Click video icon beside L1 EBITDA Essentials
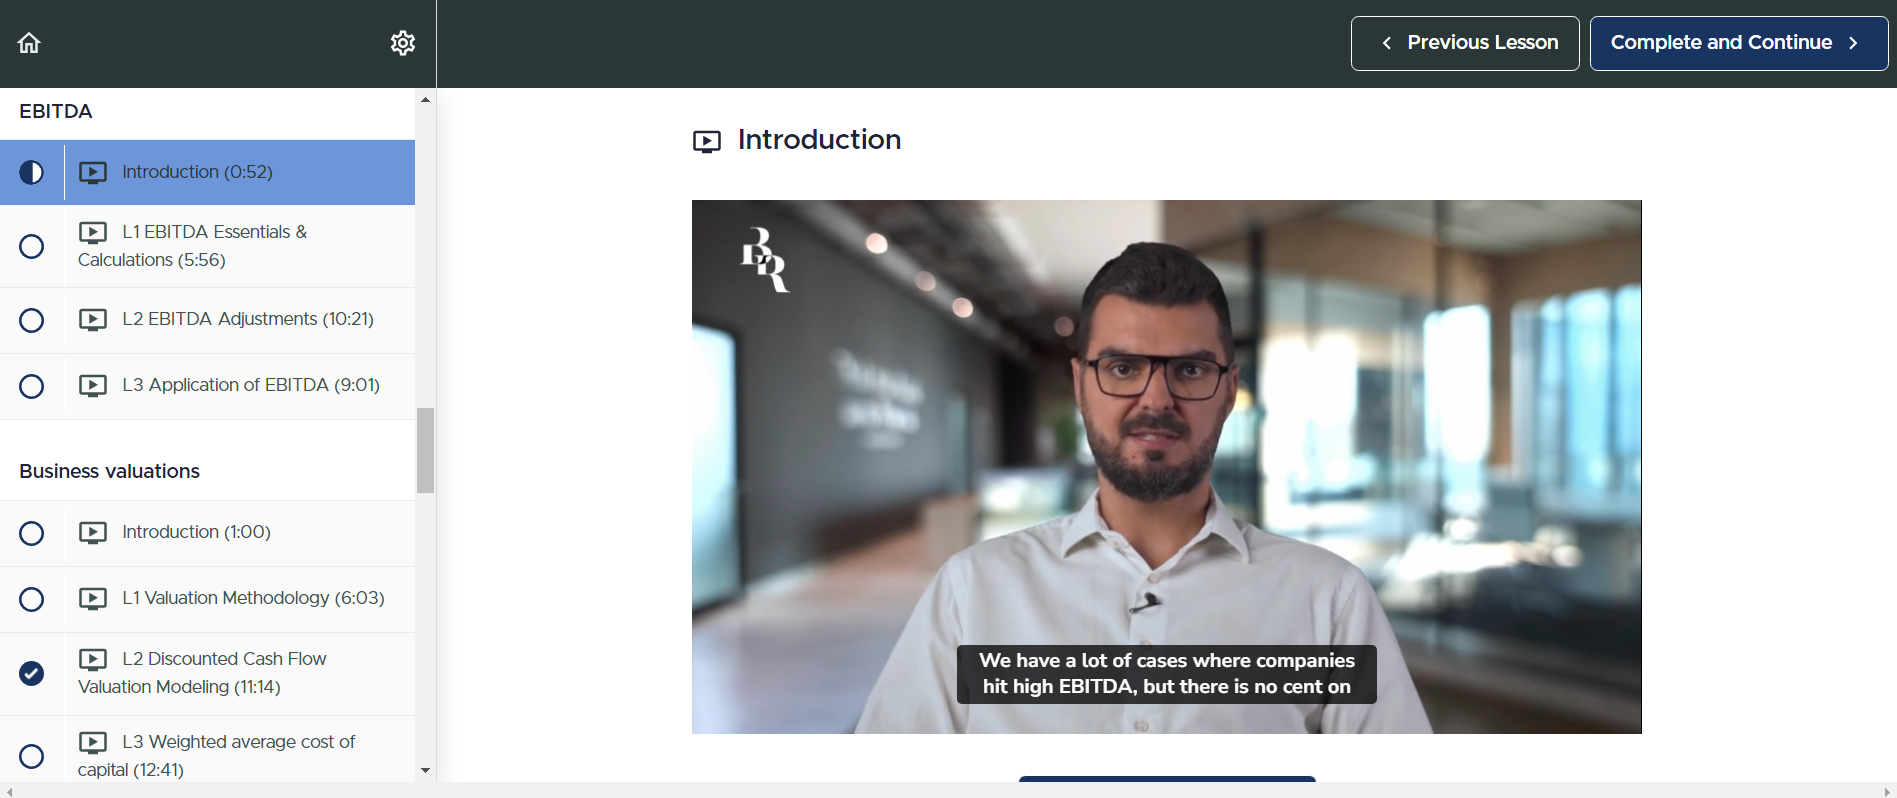1897x798 pixels. 93,233
